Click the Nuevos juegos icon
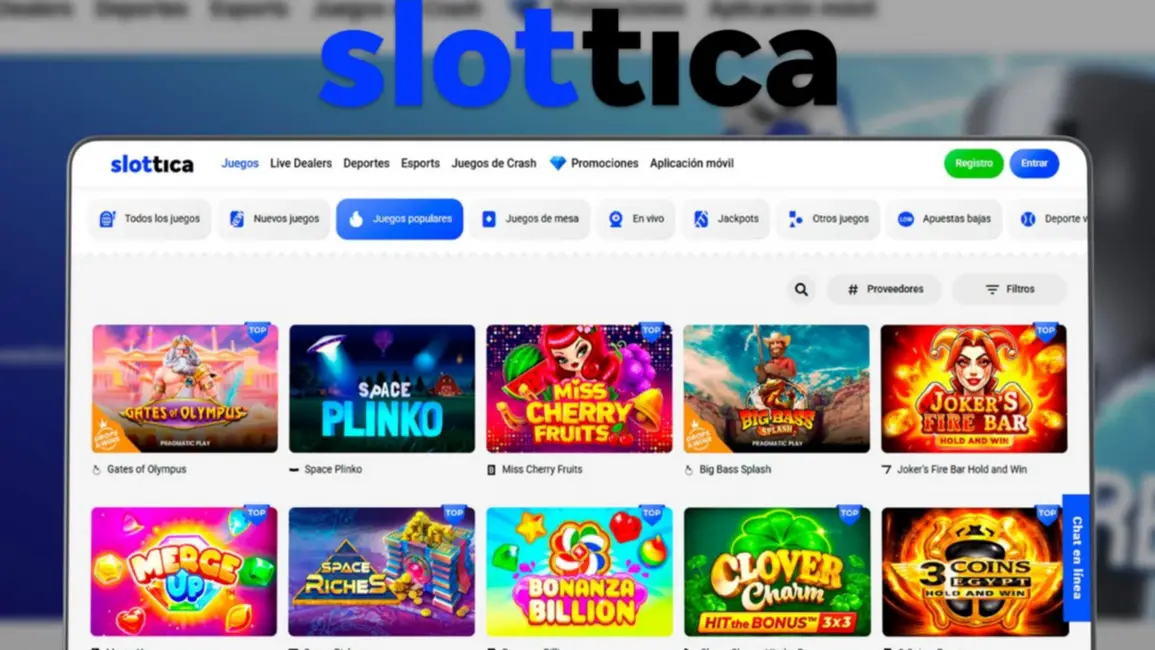 (x=236, y=219)
